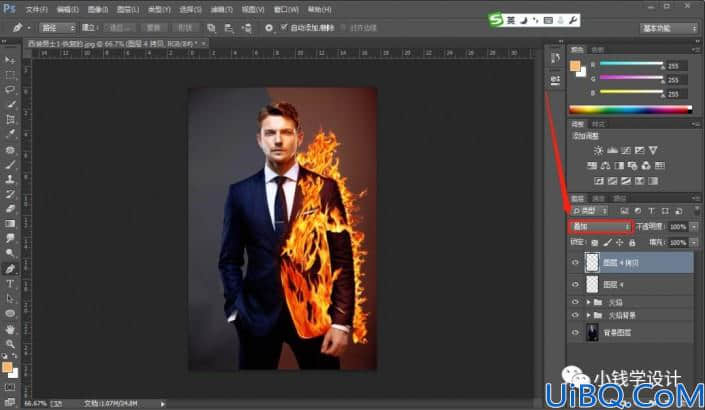Select the Pen tool in toolbox
705x410 pixels.
[10, 269]
